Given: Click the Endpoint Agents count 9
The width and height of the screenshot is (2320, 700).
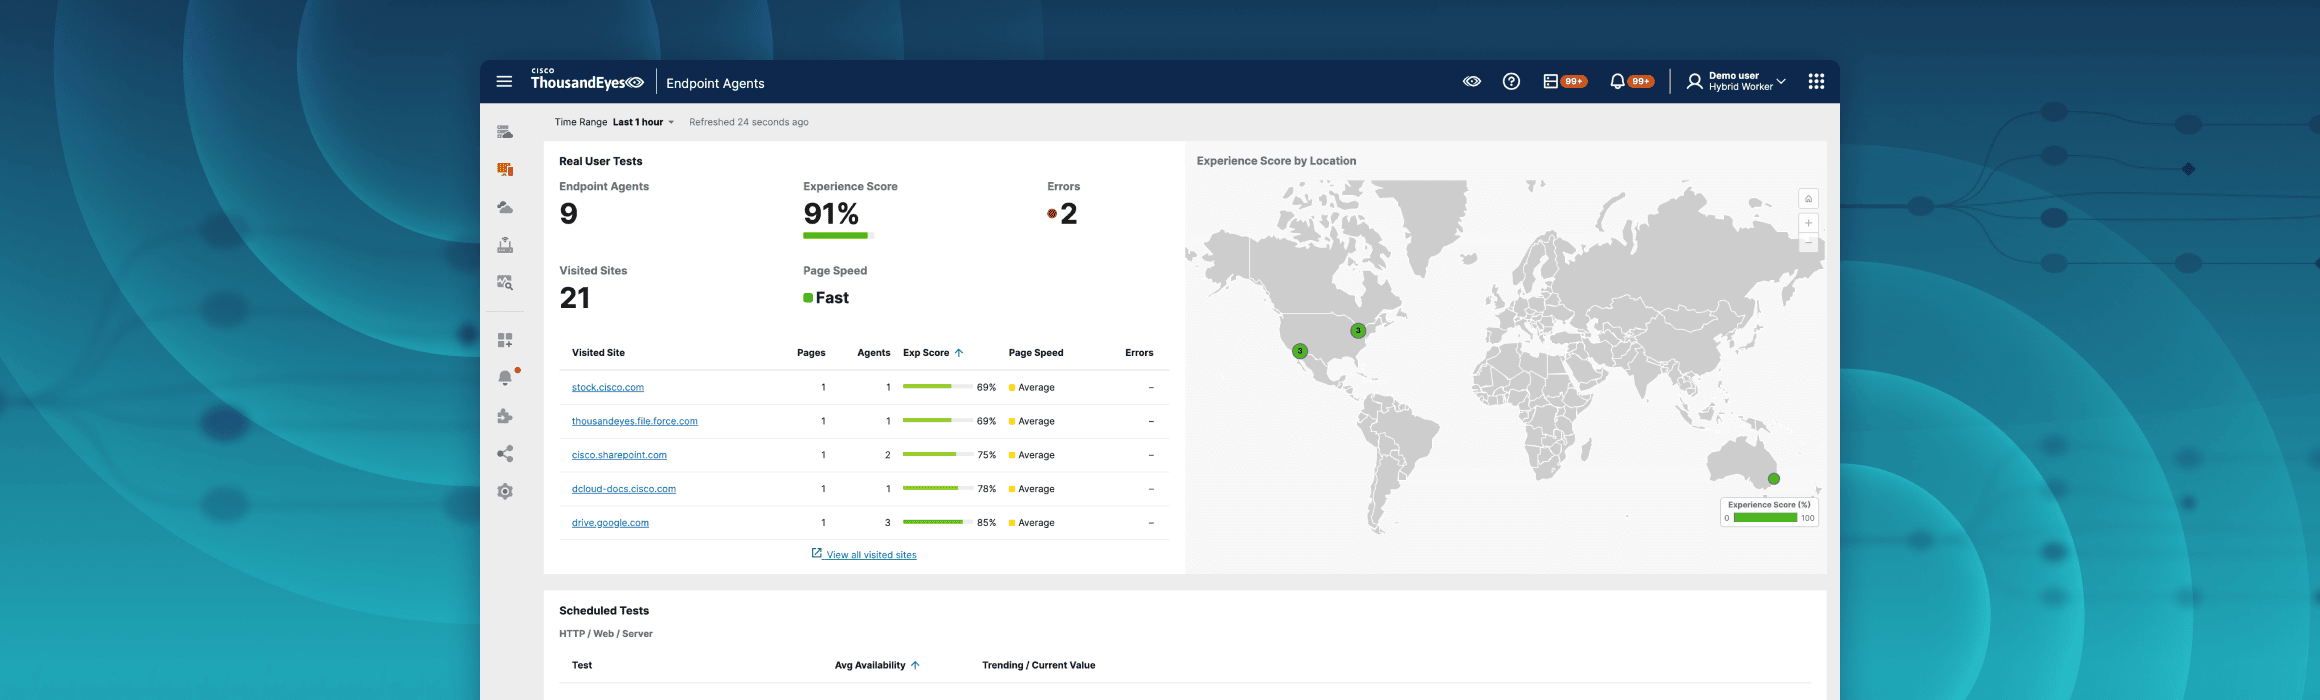Looking at the screenshot, I should tap(569, 214).
